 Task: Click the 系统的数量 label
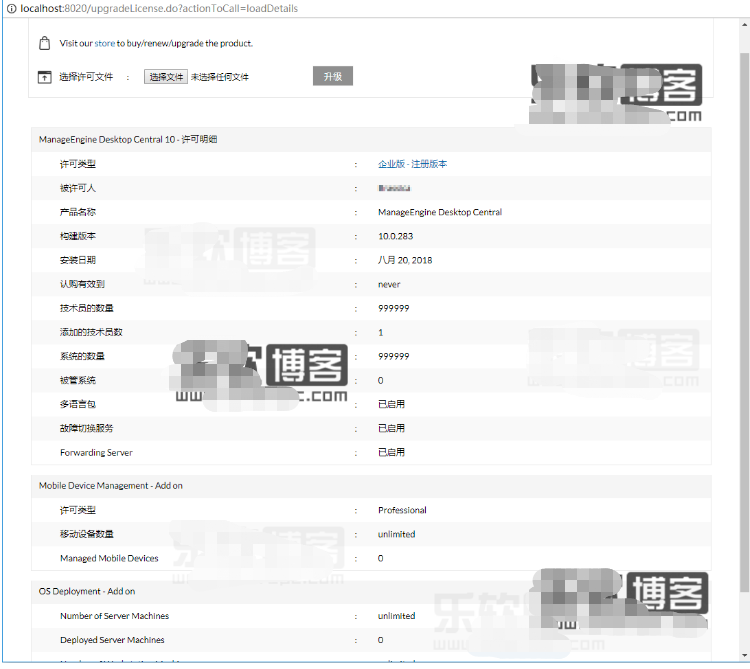click(x=82, y=356)
